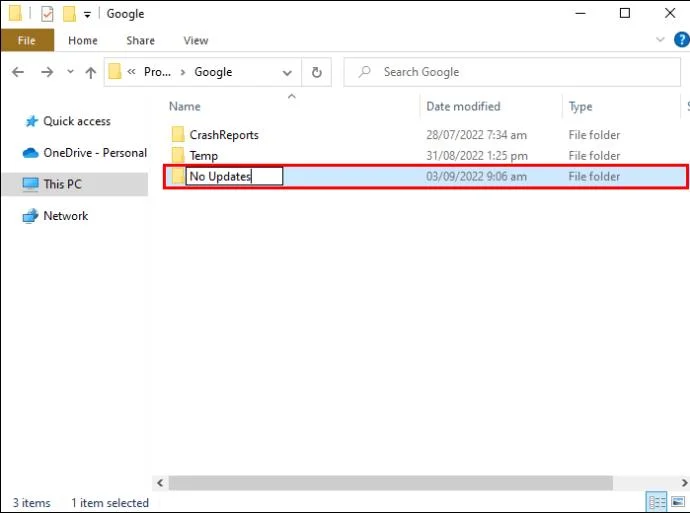Screen dimensions: 690x513
Task: Click the address bar double chevron
Action: [131, 71]
